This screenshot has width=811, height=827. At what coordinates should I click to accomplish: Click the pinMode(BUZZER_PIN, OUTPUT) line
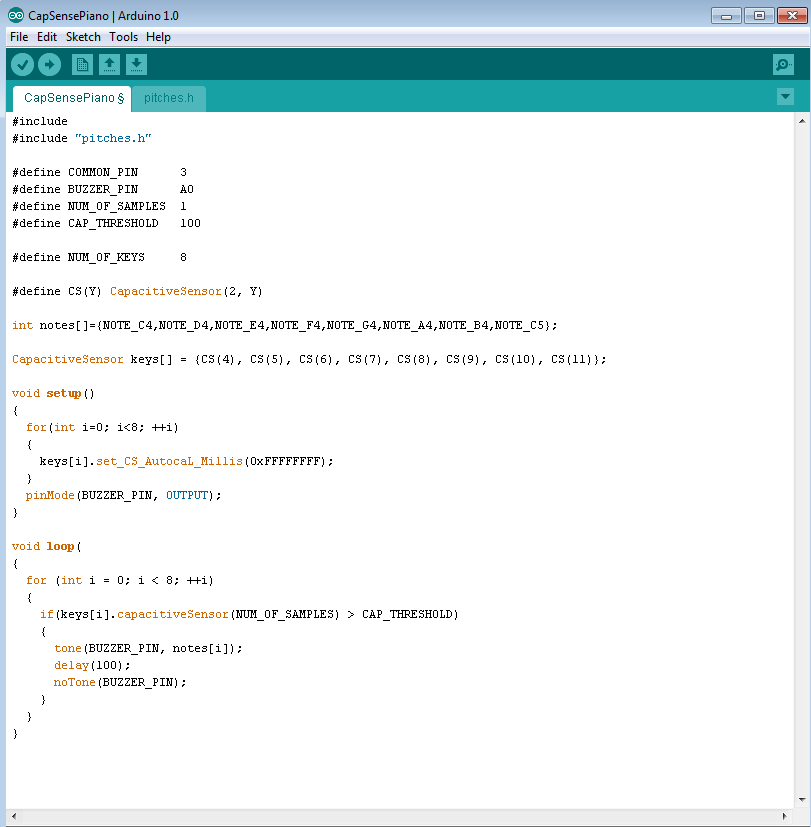pyautogui.click(x=123, y=495)
